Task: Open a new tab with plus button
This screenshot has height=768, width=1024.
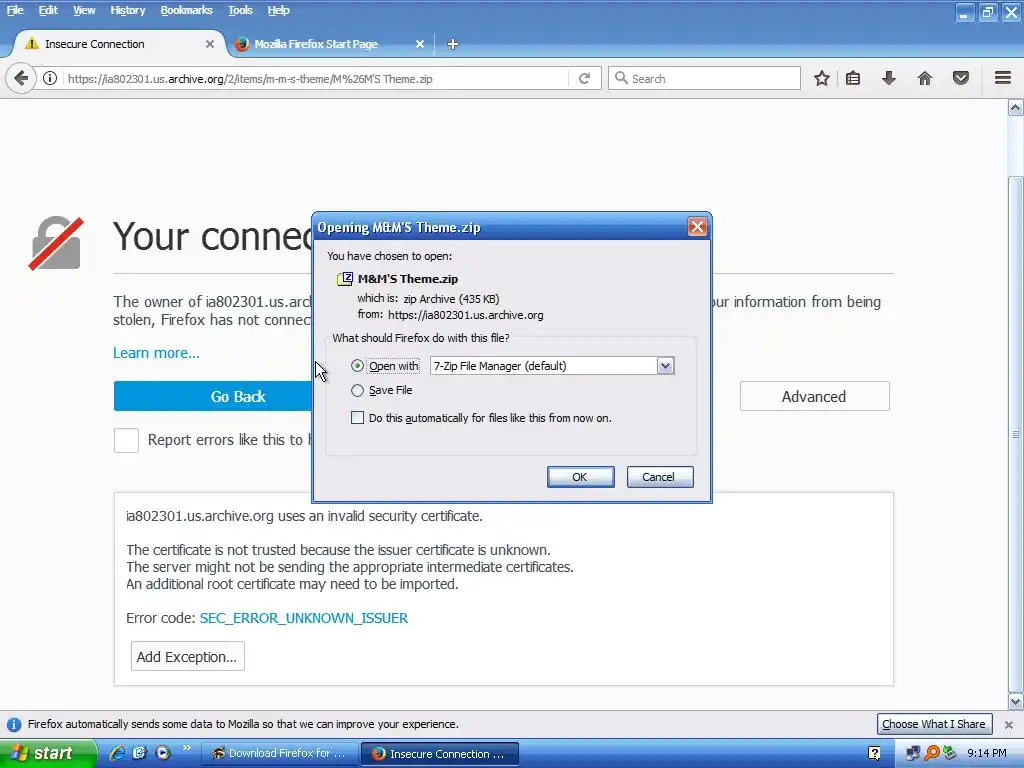Action: coord(453,44)
